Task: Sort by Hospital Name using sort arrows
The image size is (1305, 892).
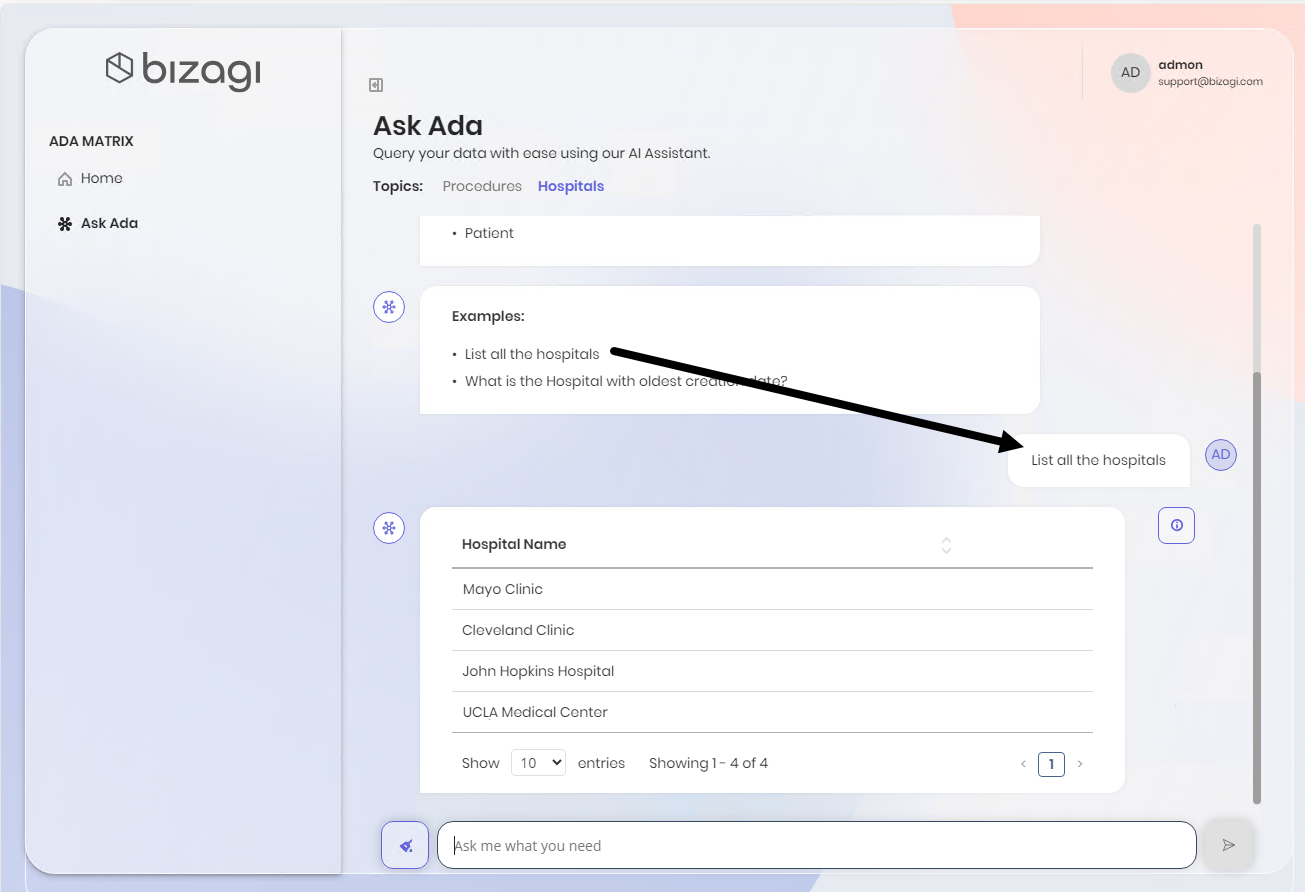Action: (946, 545)
